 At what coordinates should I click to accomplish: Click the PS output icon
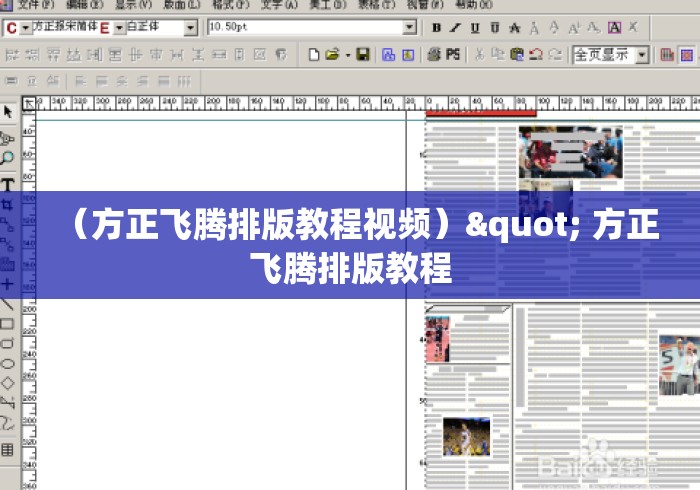453,54
